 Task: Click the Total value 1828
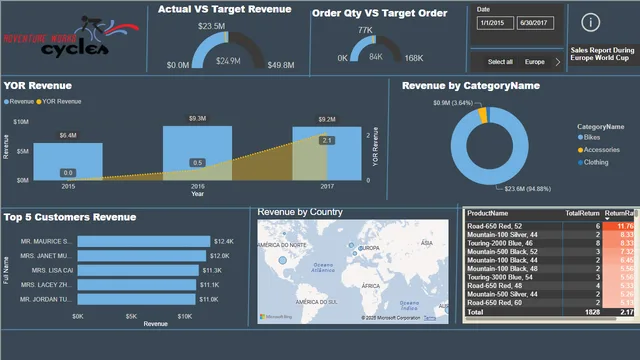pyautogui.click(x=592, y=312)
